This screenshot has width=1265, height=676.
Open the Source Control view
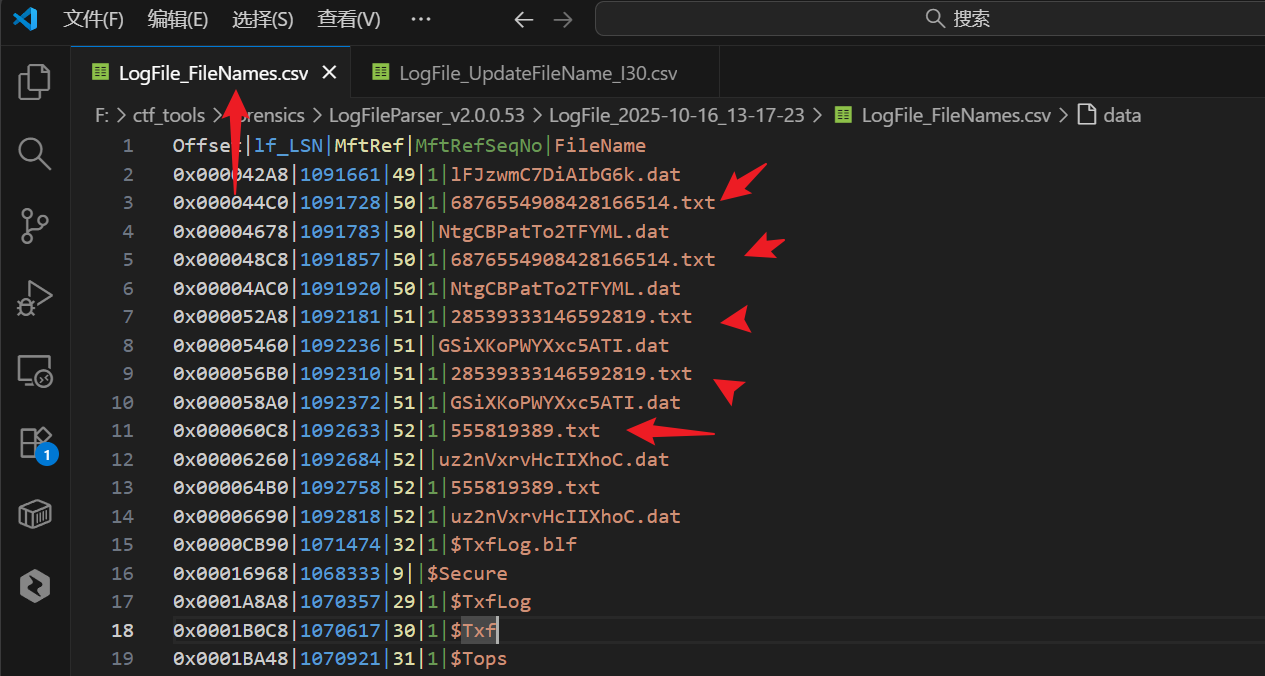tap(35, 226)
